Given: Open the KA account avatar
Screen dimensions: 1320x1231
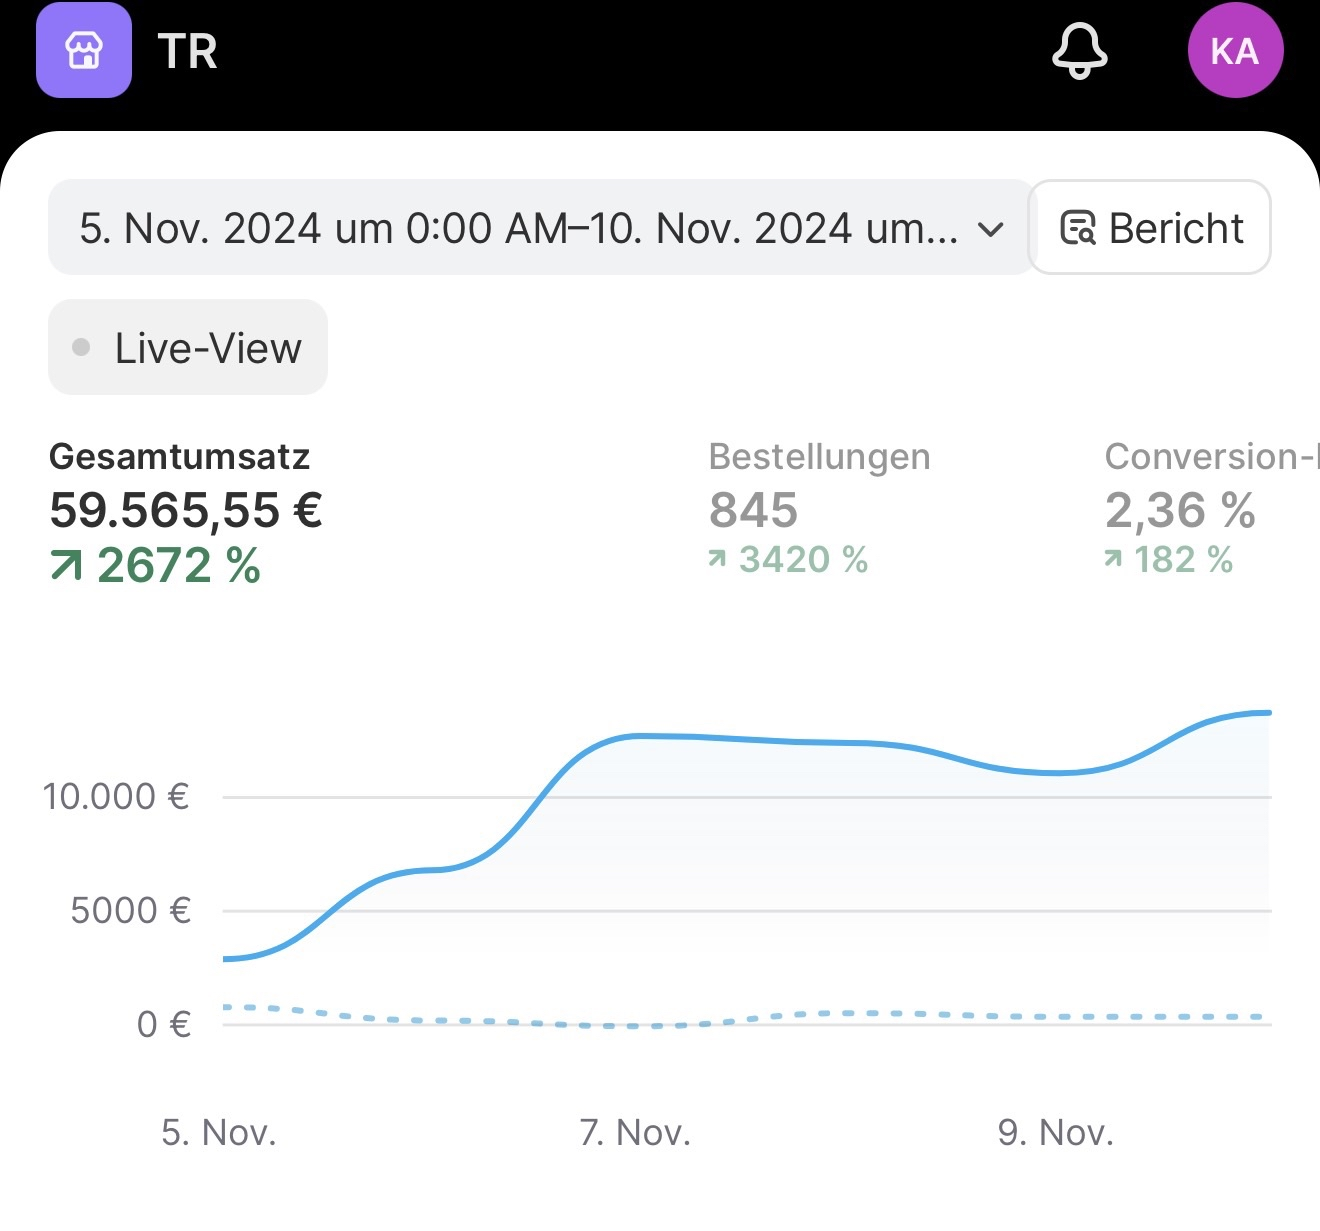Looking at the screenshot, I should [1236, 49].
